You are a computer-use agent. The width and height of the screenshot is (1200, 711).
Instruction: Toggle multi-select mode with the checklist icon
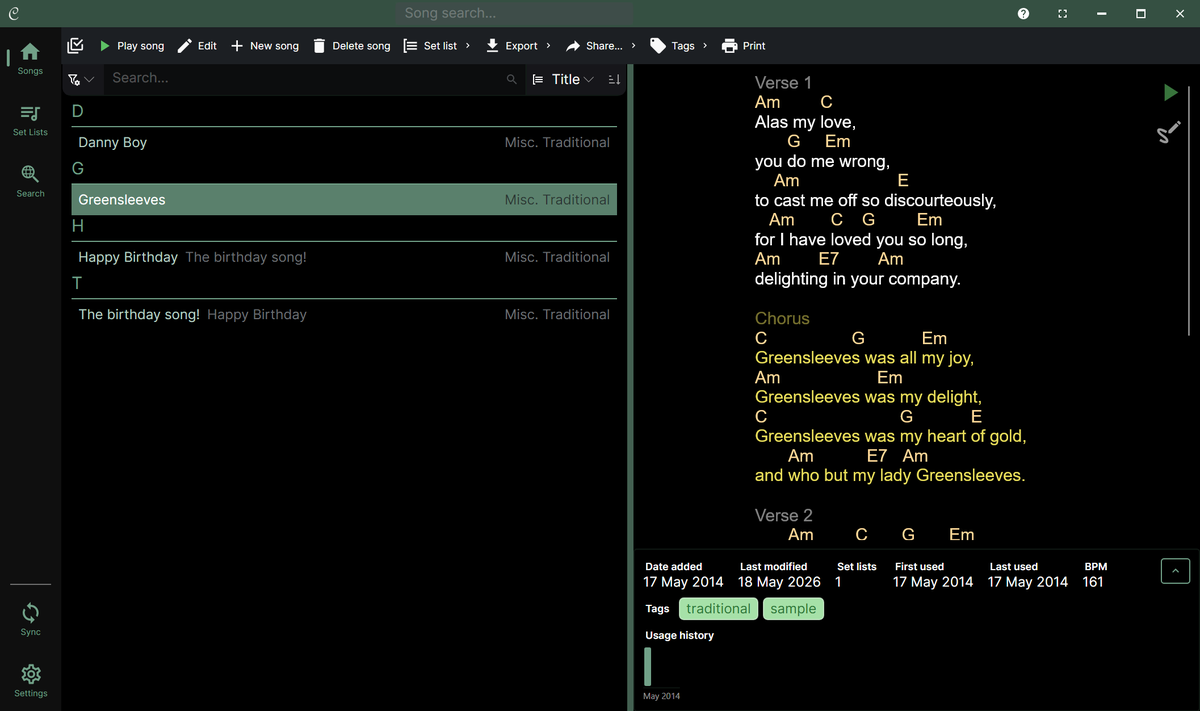[x=75, y=45]
